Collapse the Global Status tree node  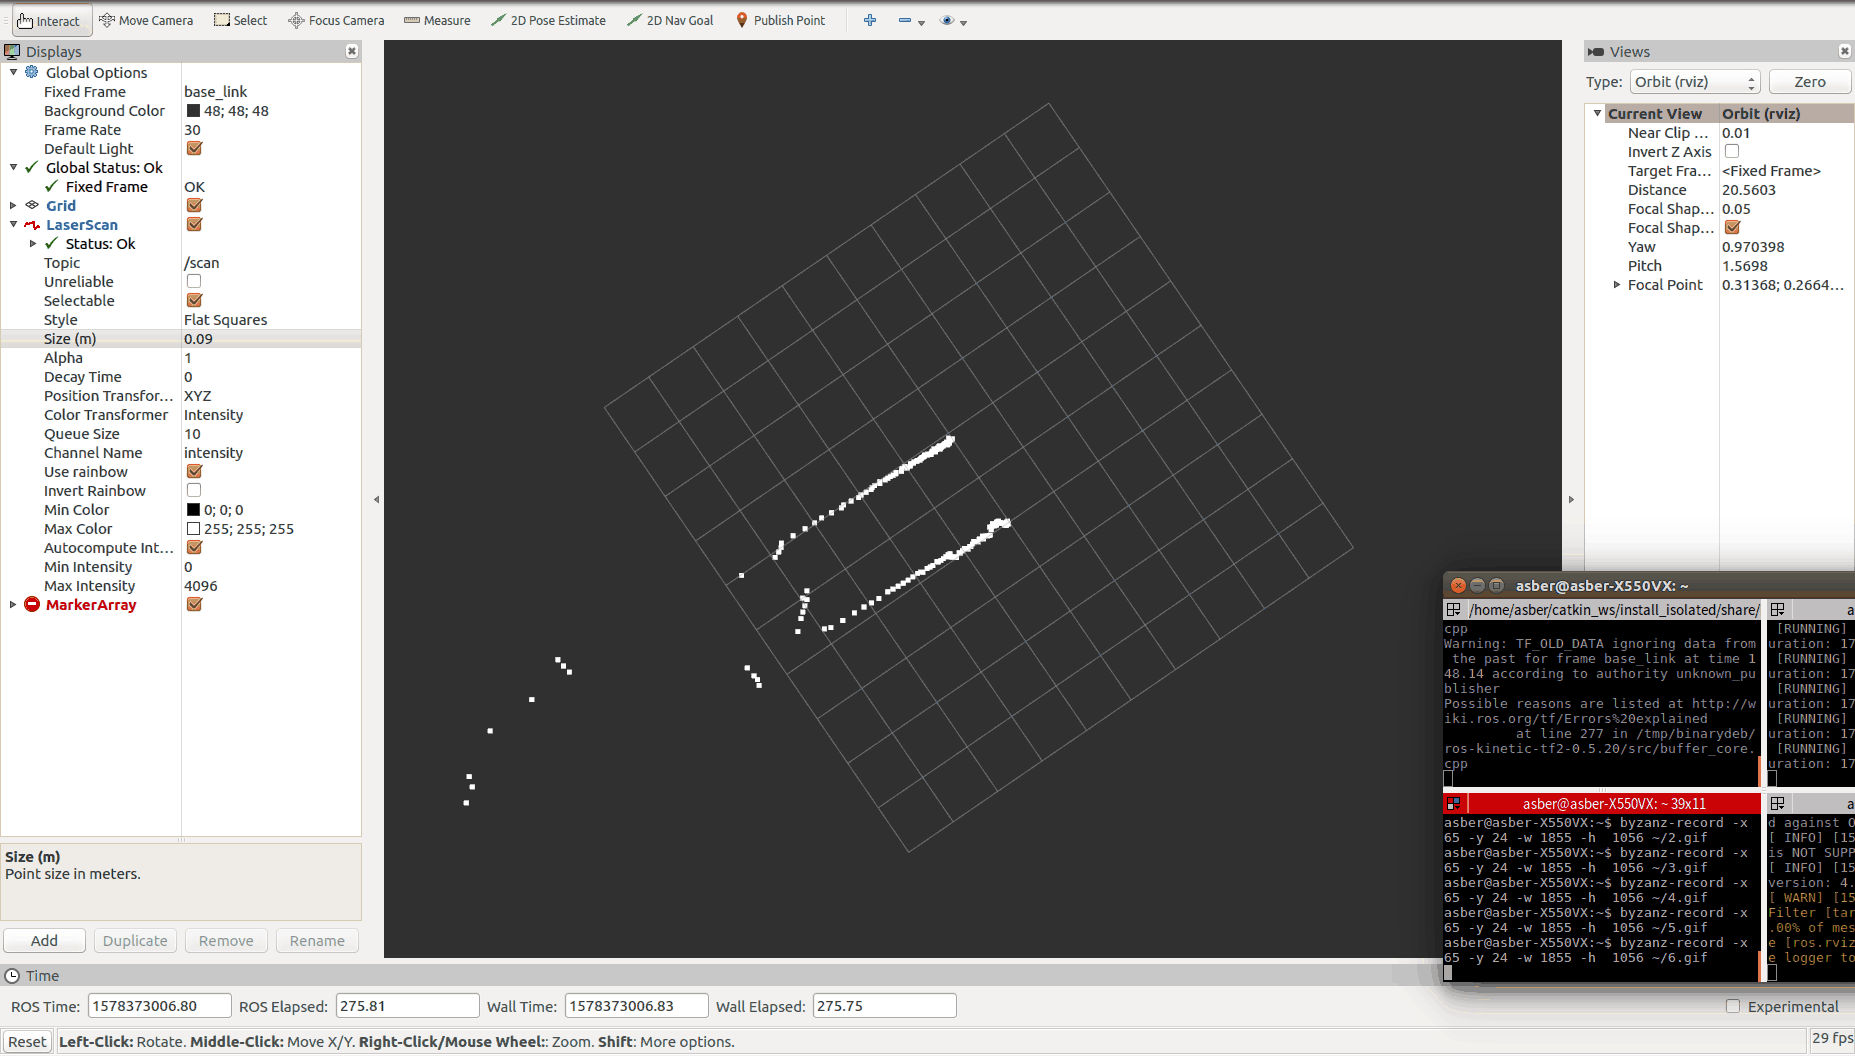click(13, 167)
